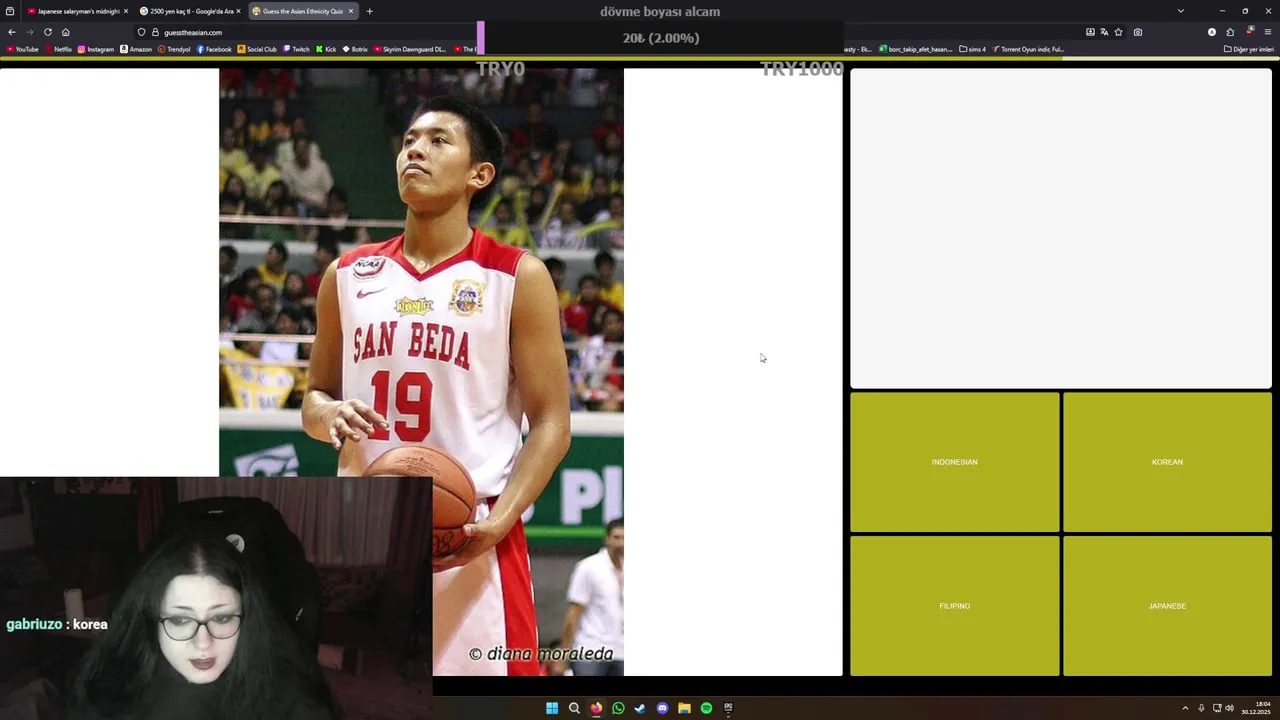This screenshot has height=720, width=1280.
Task: Open the extensions puzzle icon
Action: (x=1230, y=32)
